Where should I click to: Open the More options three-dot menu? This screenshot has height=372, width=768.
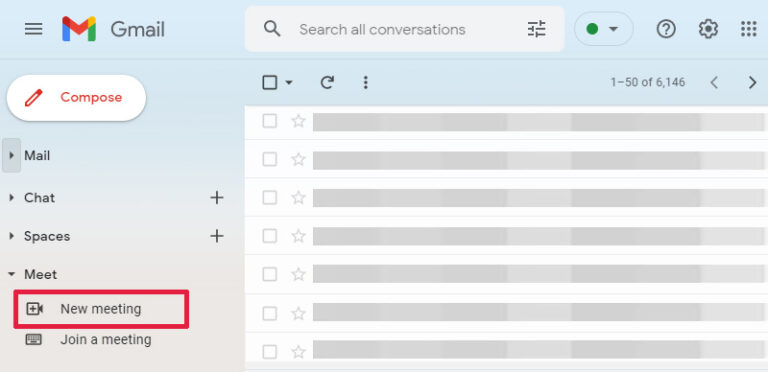[365, 82]
